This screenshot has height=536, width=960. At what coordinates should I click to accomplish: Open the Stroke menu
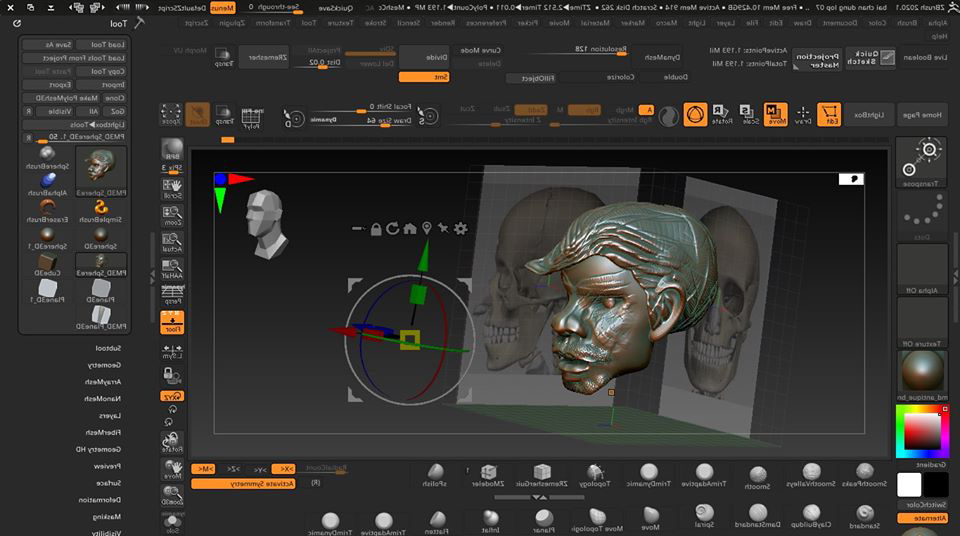[375, 23]
